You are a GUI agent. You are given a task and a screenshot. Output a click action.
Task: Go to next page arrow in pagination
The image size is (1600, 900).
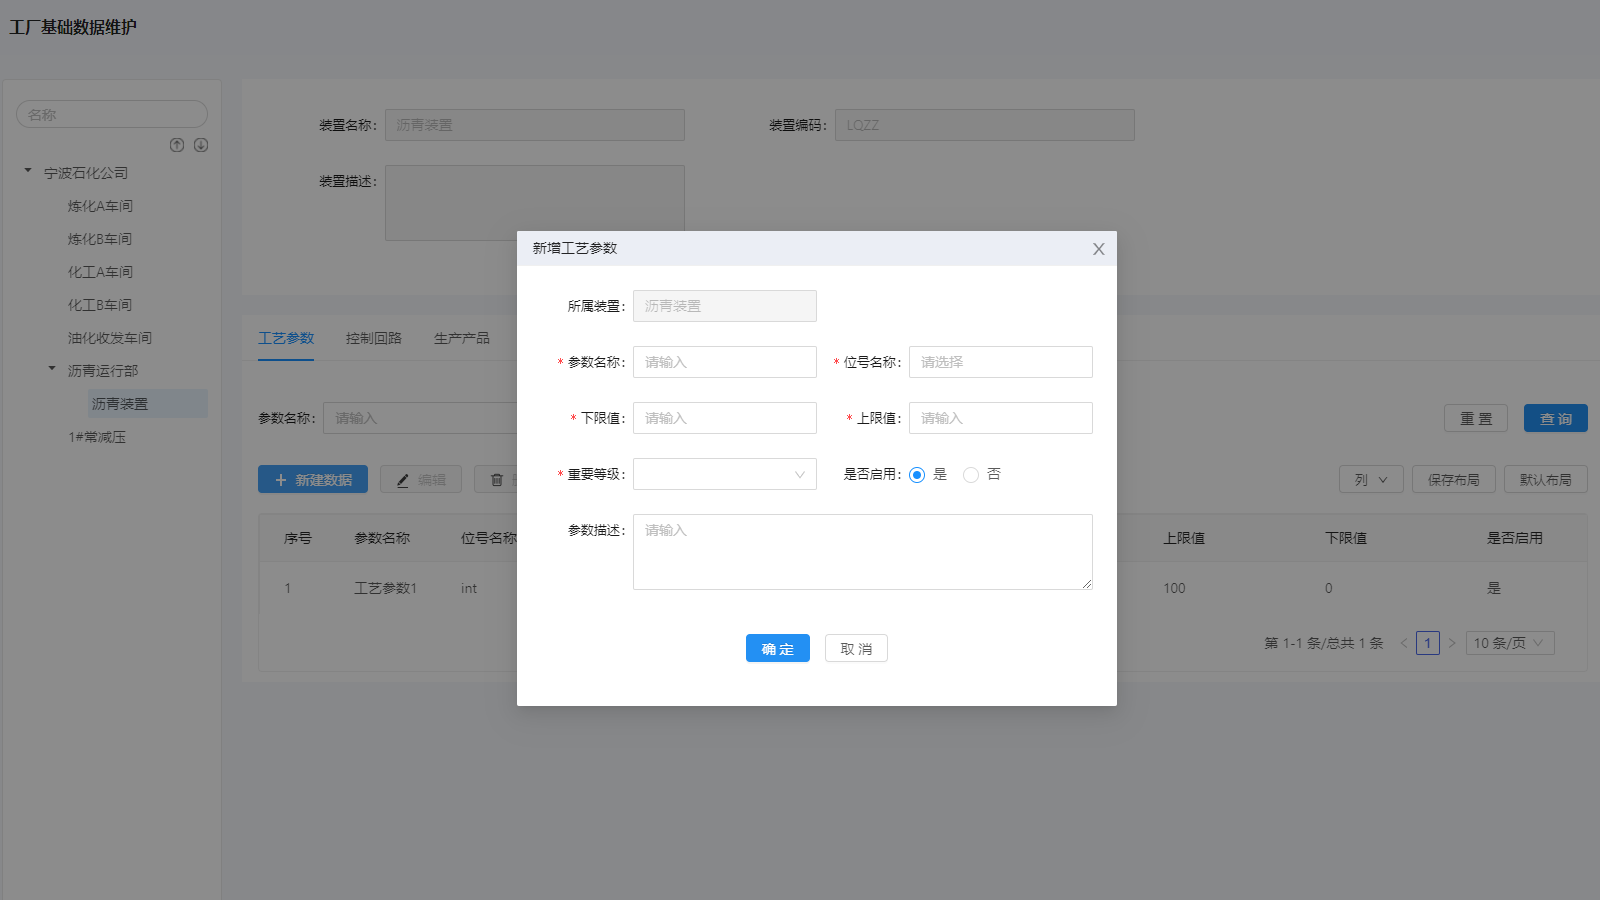(x=1452, y=643)
